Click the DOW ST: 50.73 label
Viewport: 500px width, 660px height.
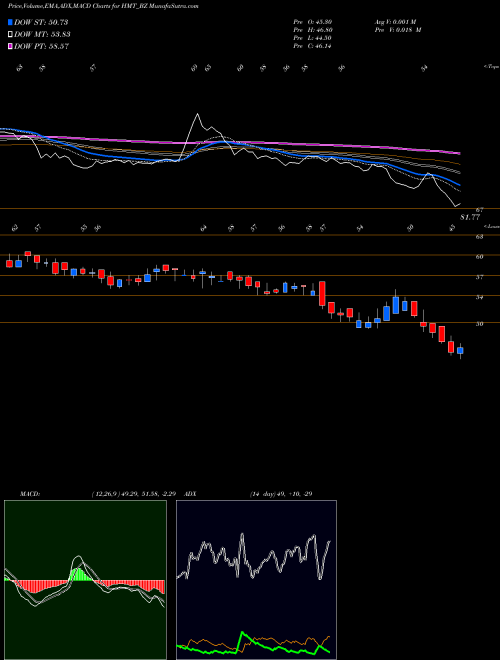41,22
